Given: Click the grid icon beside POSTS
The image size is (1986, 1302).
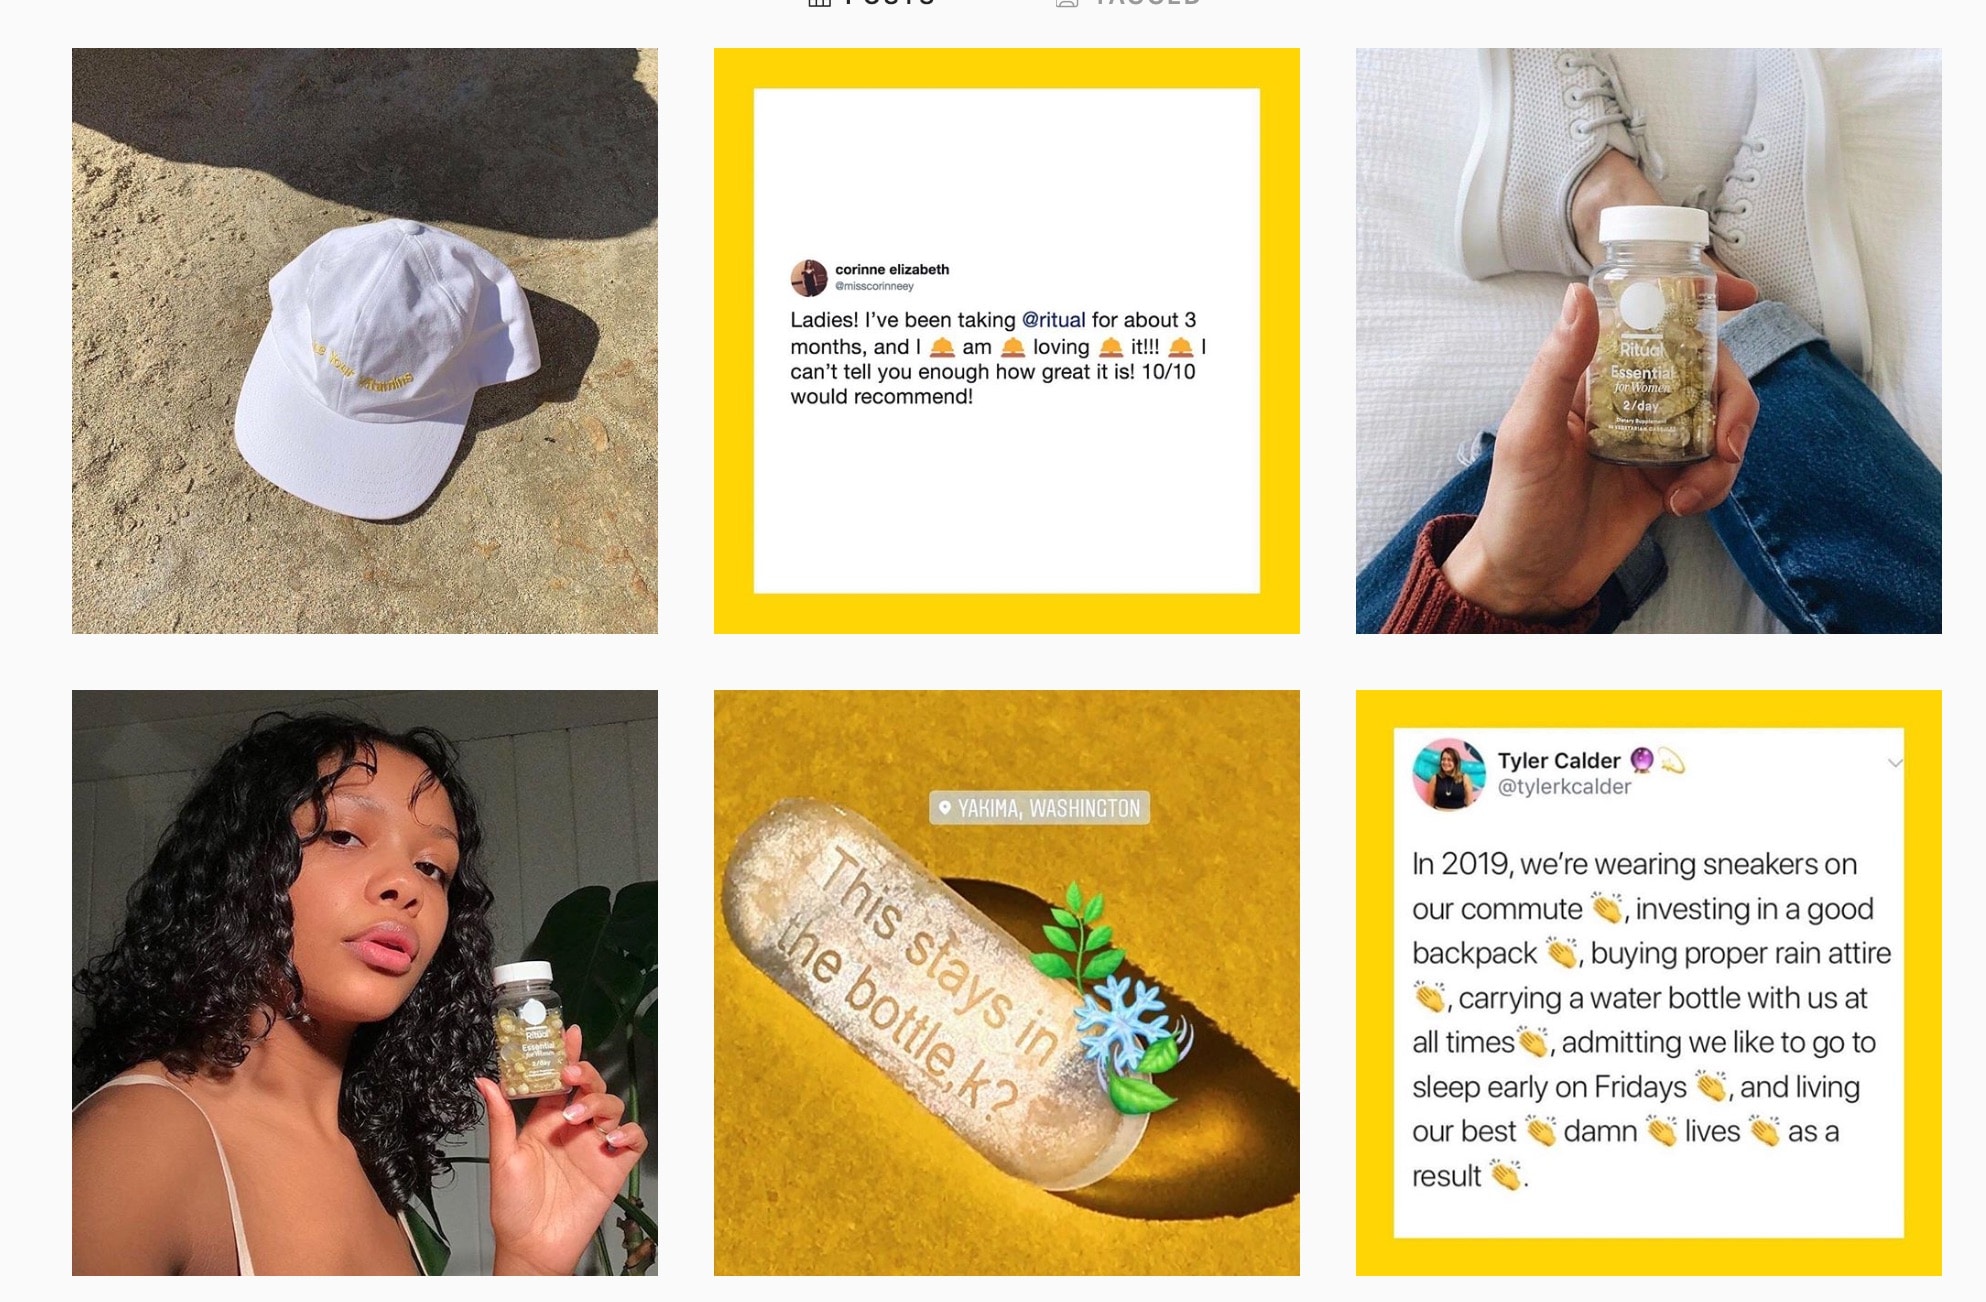Looking at the screenshot, I should pos(819,3).
